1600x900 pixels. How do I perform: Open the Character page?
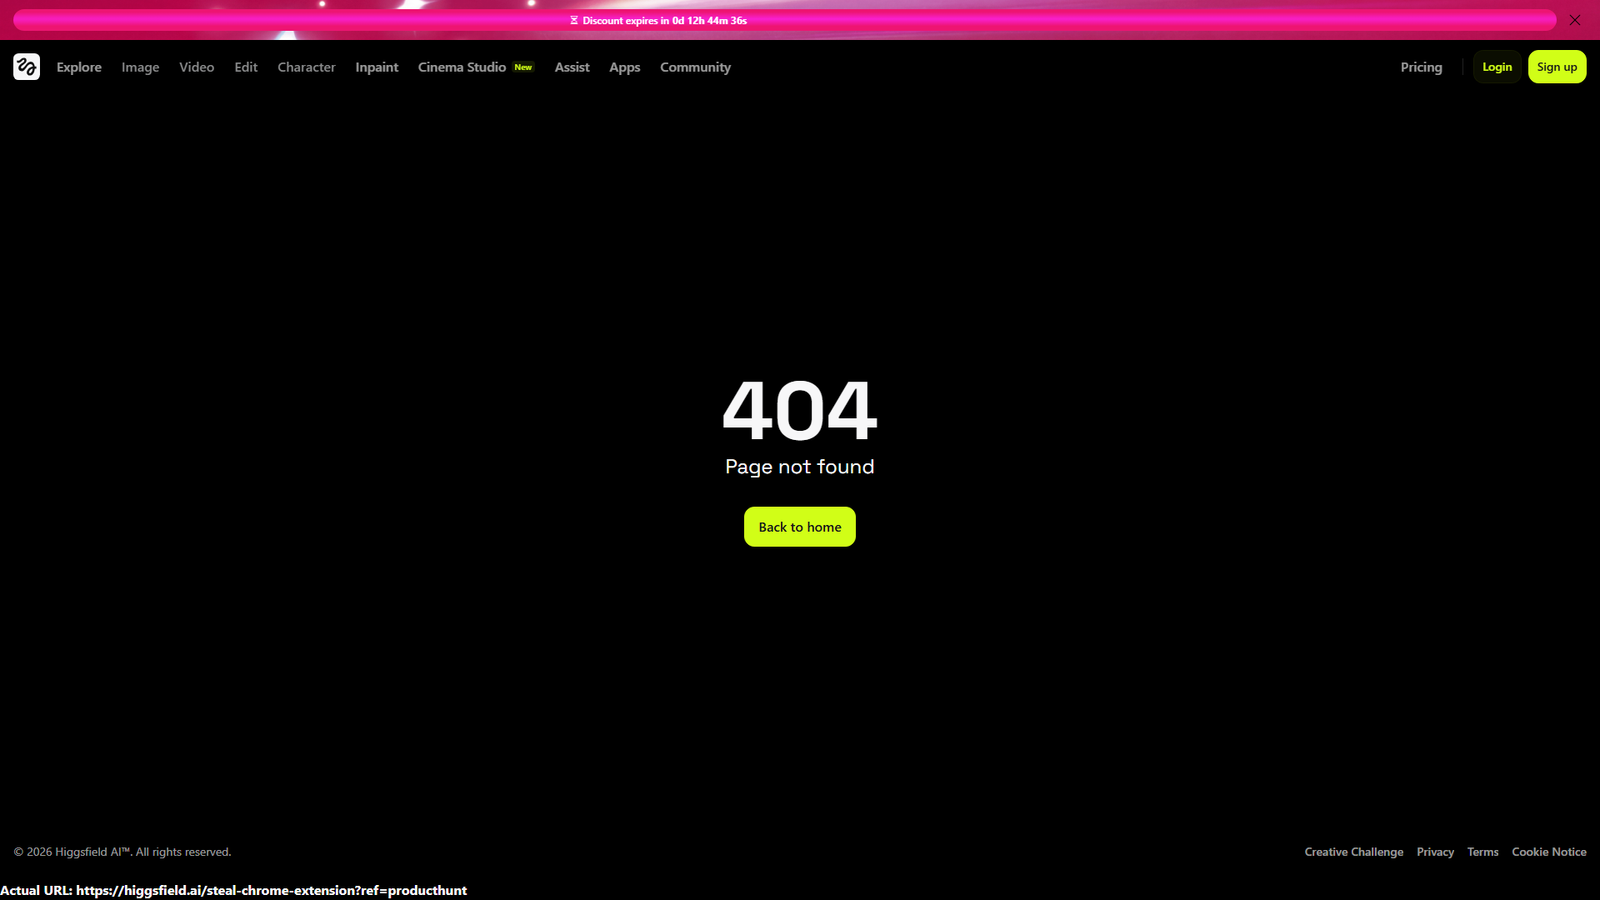306,67
